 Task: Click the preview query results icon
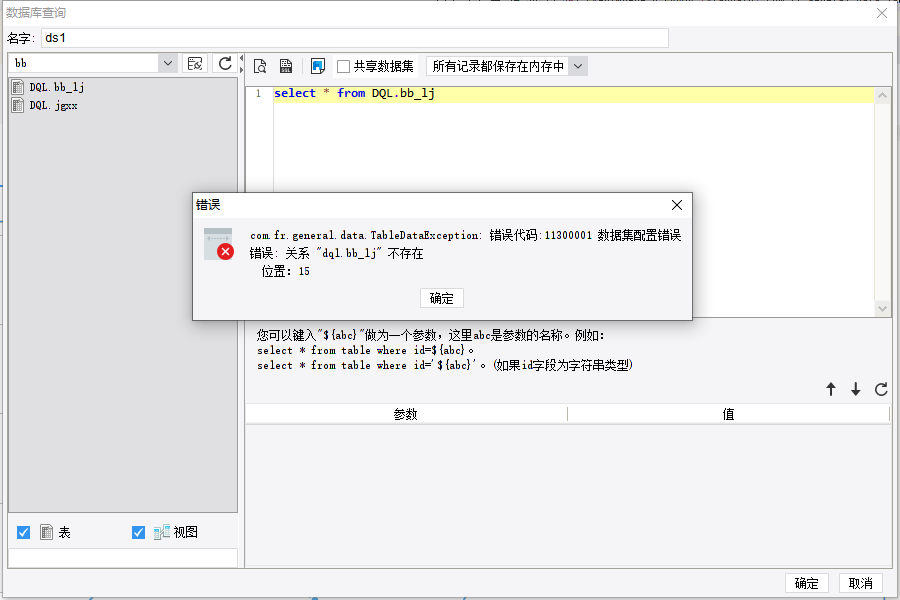coord(260,66)
